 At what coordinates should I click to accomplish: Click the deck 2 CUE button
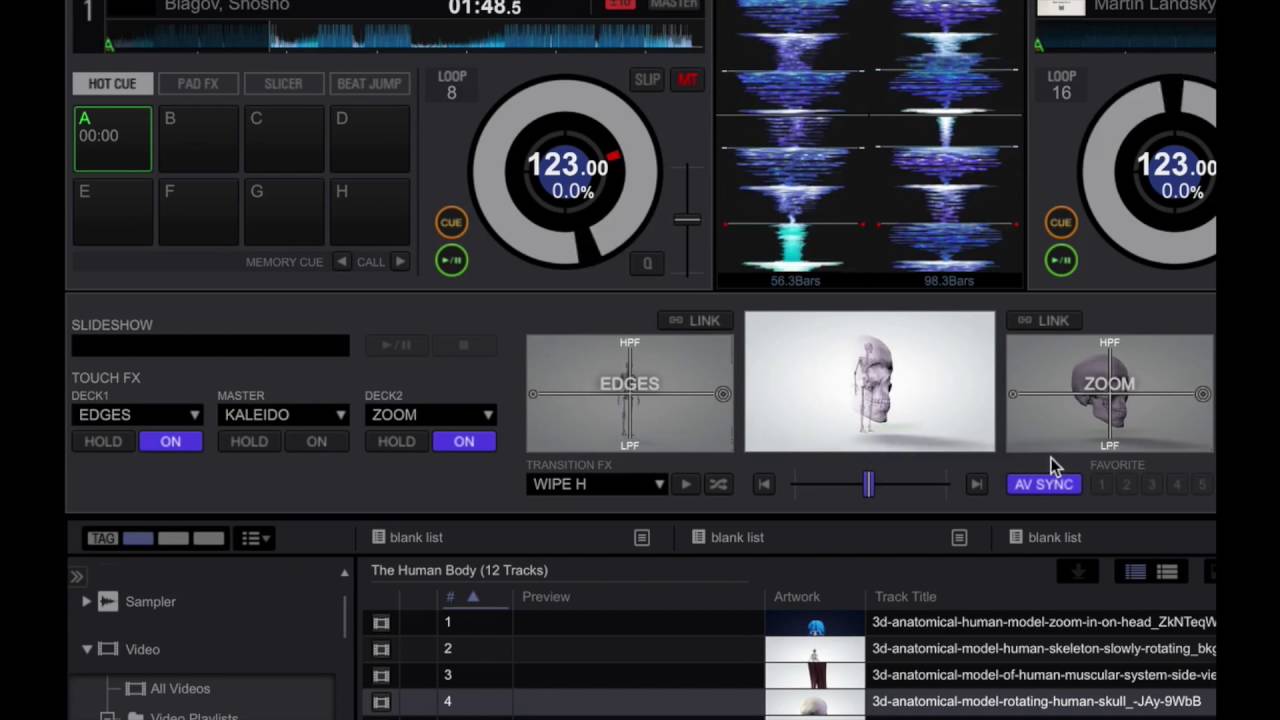click(x=1061, y=222)
